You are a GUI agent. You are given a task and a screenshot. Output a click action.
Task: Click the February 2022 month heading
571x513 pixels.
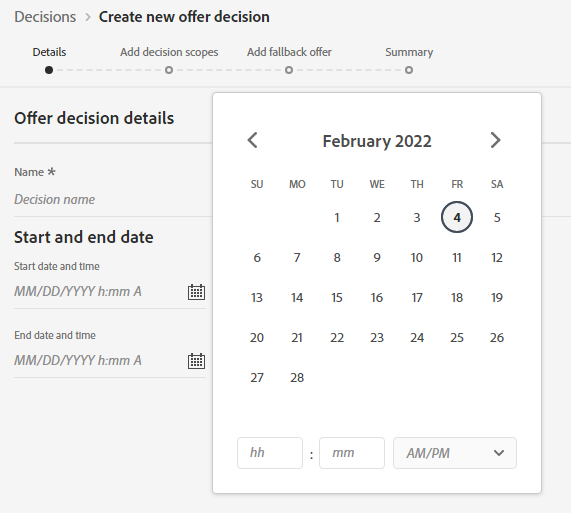(x=377, y=141)
